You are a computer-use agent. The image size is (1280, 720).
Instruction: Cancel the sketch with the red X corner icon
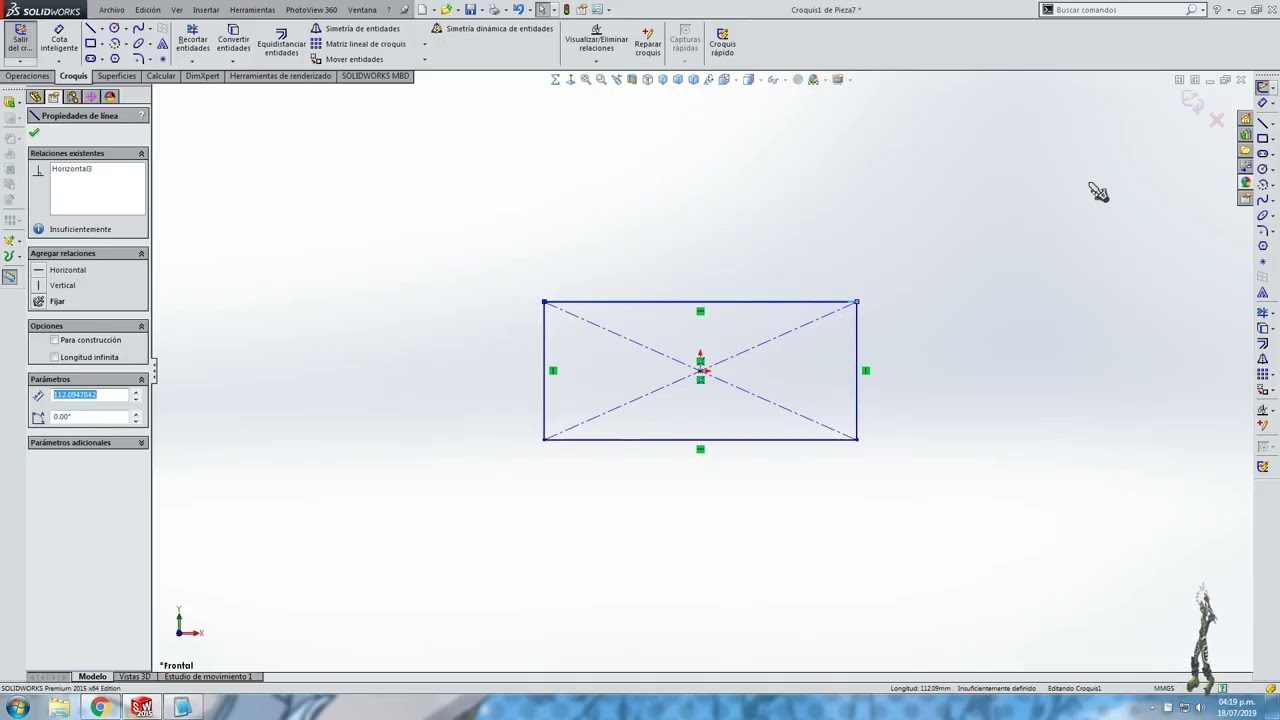pyautogui.click(x=1216, y=120)
